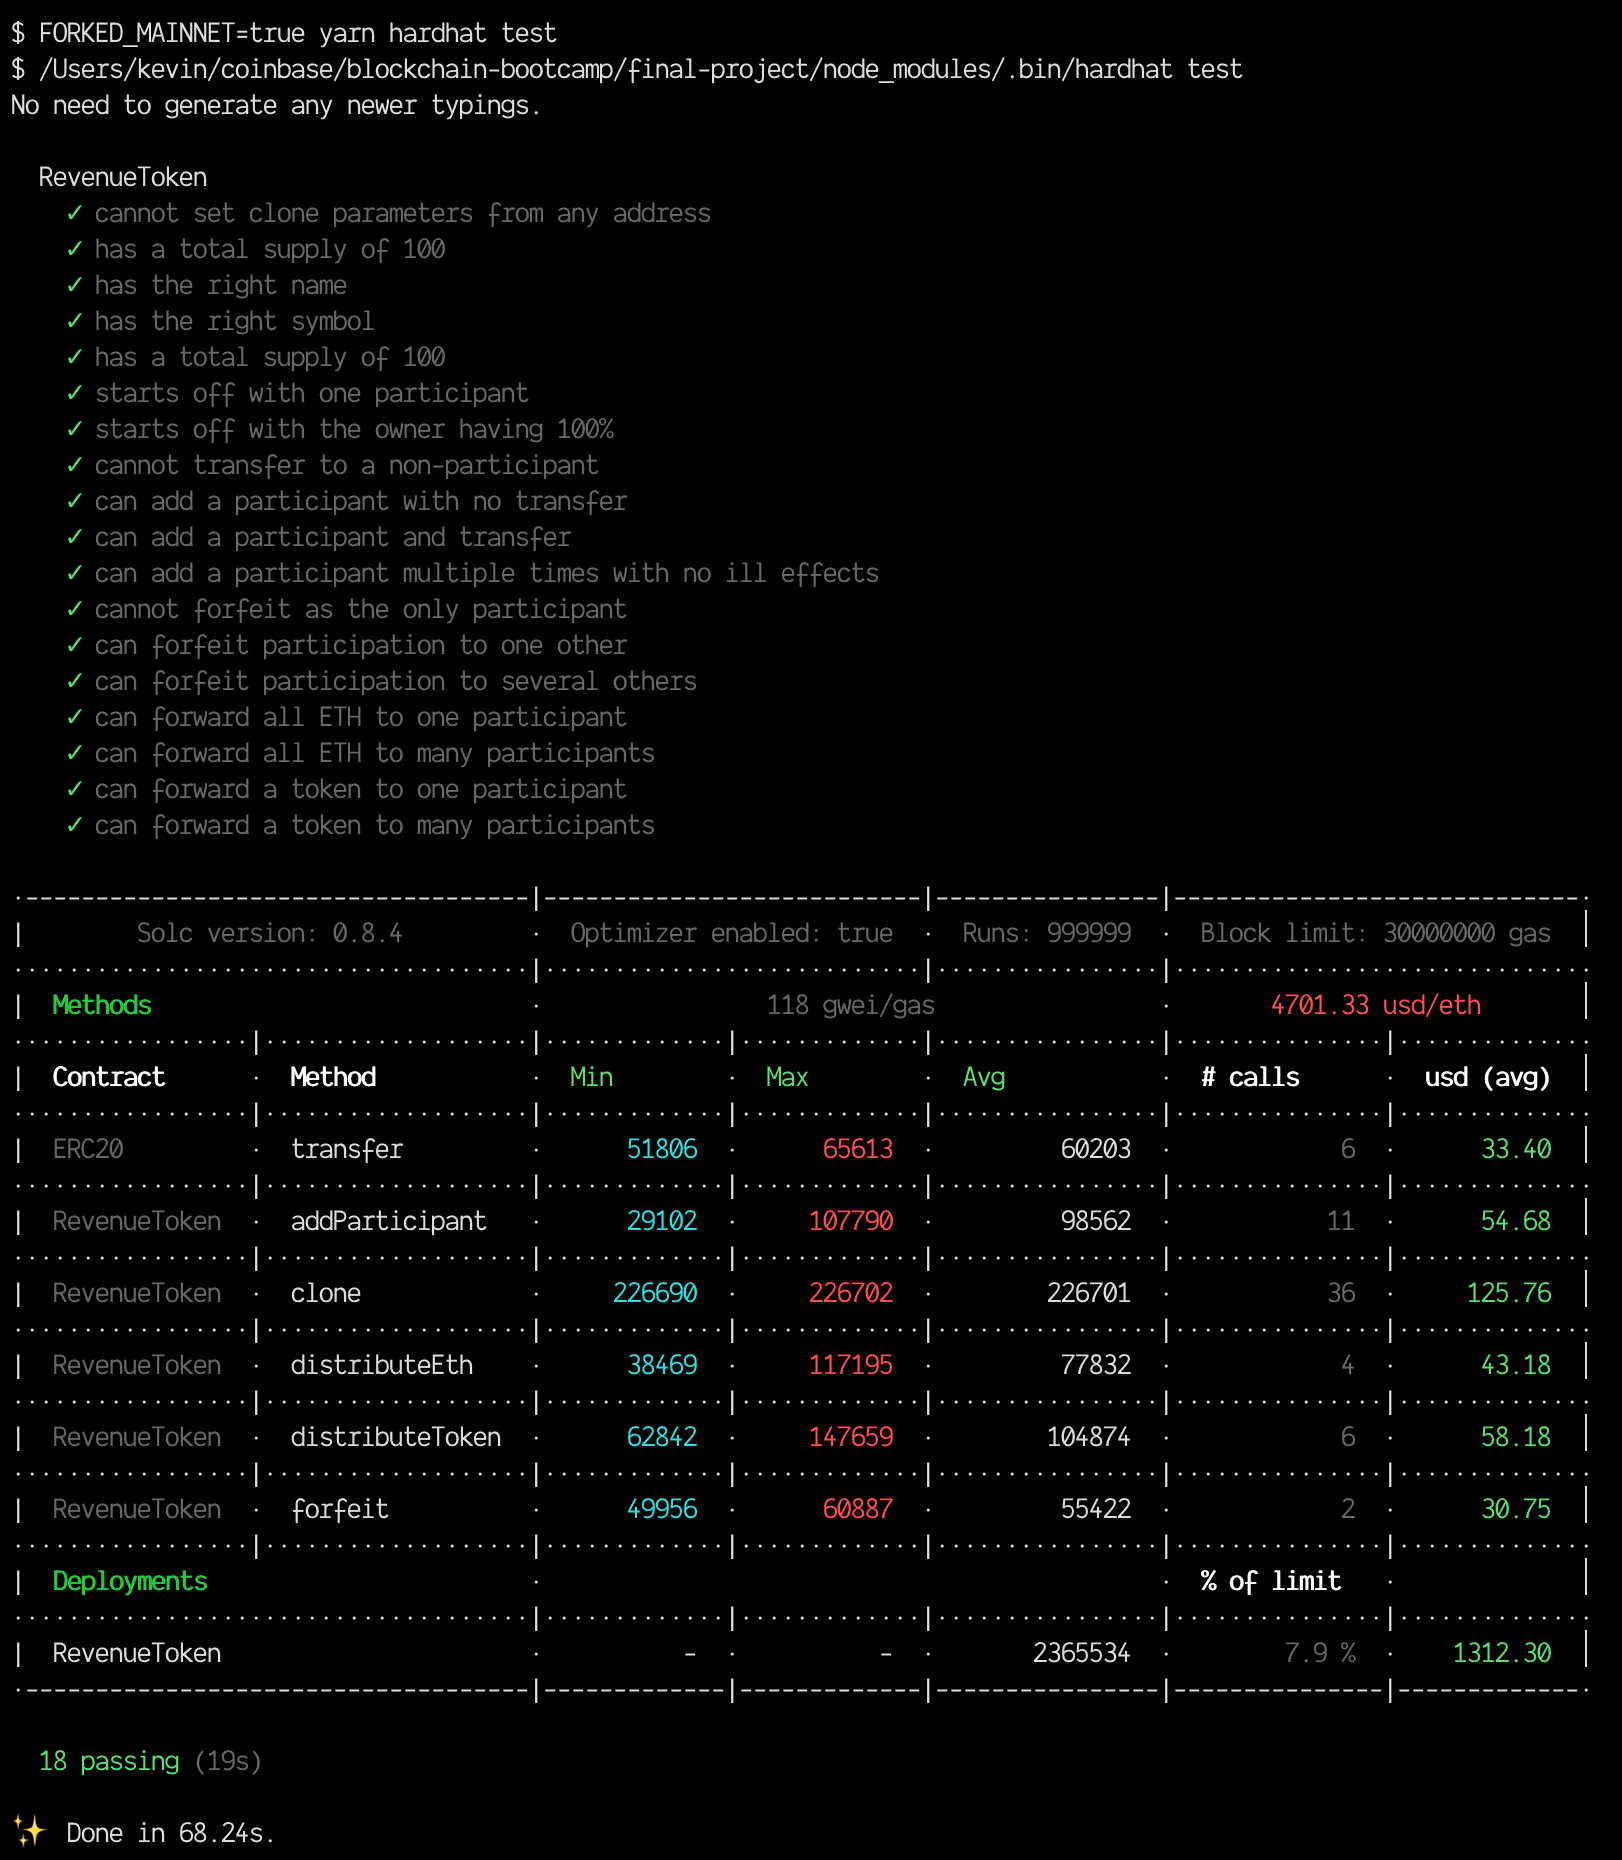Click the 'Contract' column header
The height and width of the screenshot is (1860, 1622).
coord(109,1077)
